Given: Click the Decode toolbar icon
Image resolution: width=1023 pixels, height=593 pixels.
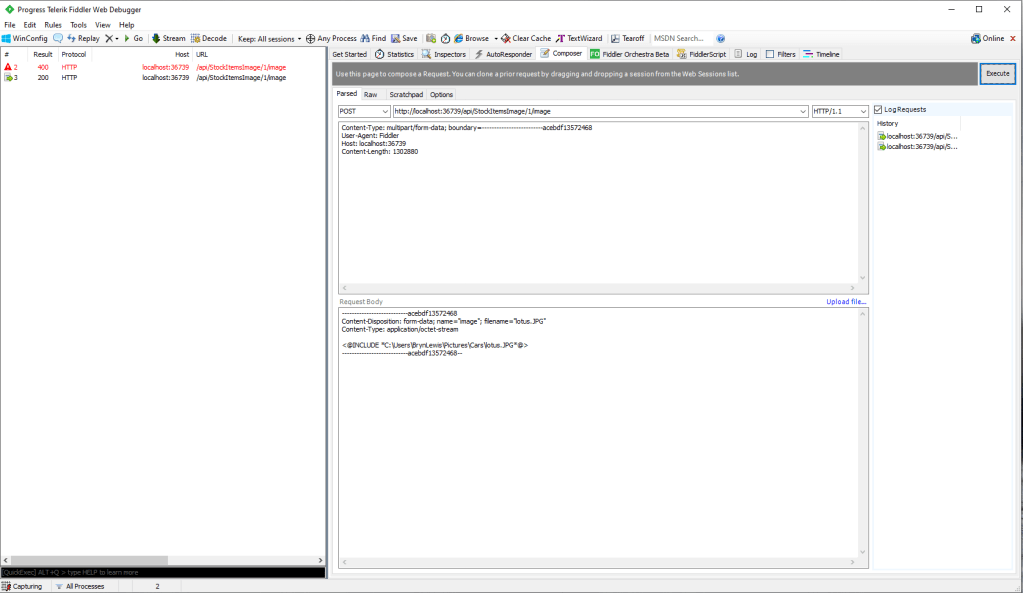Looking at the screenshot, I should click(196, 38).
